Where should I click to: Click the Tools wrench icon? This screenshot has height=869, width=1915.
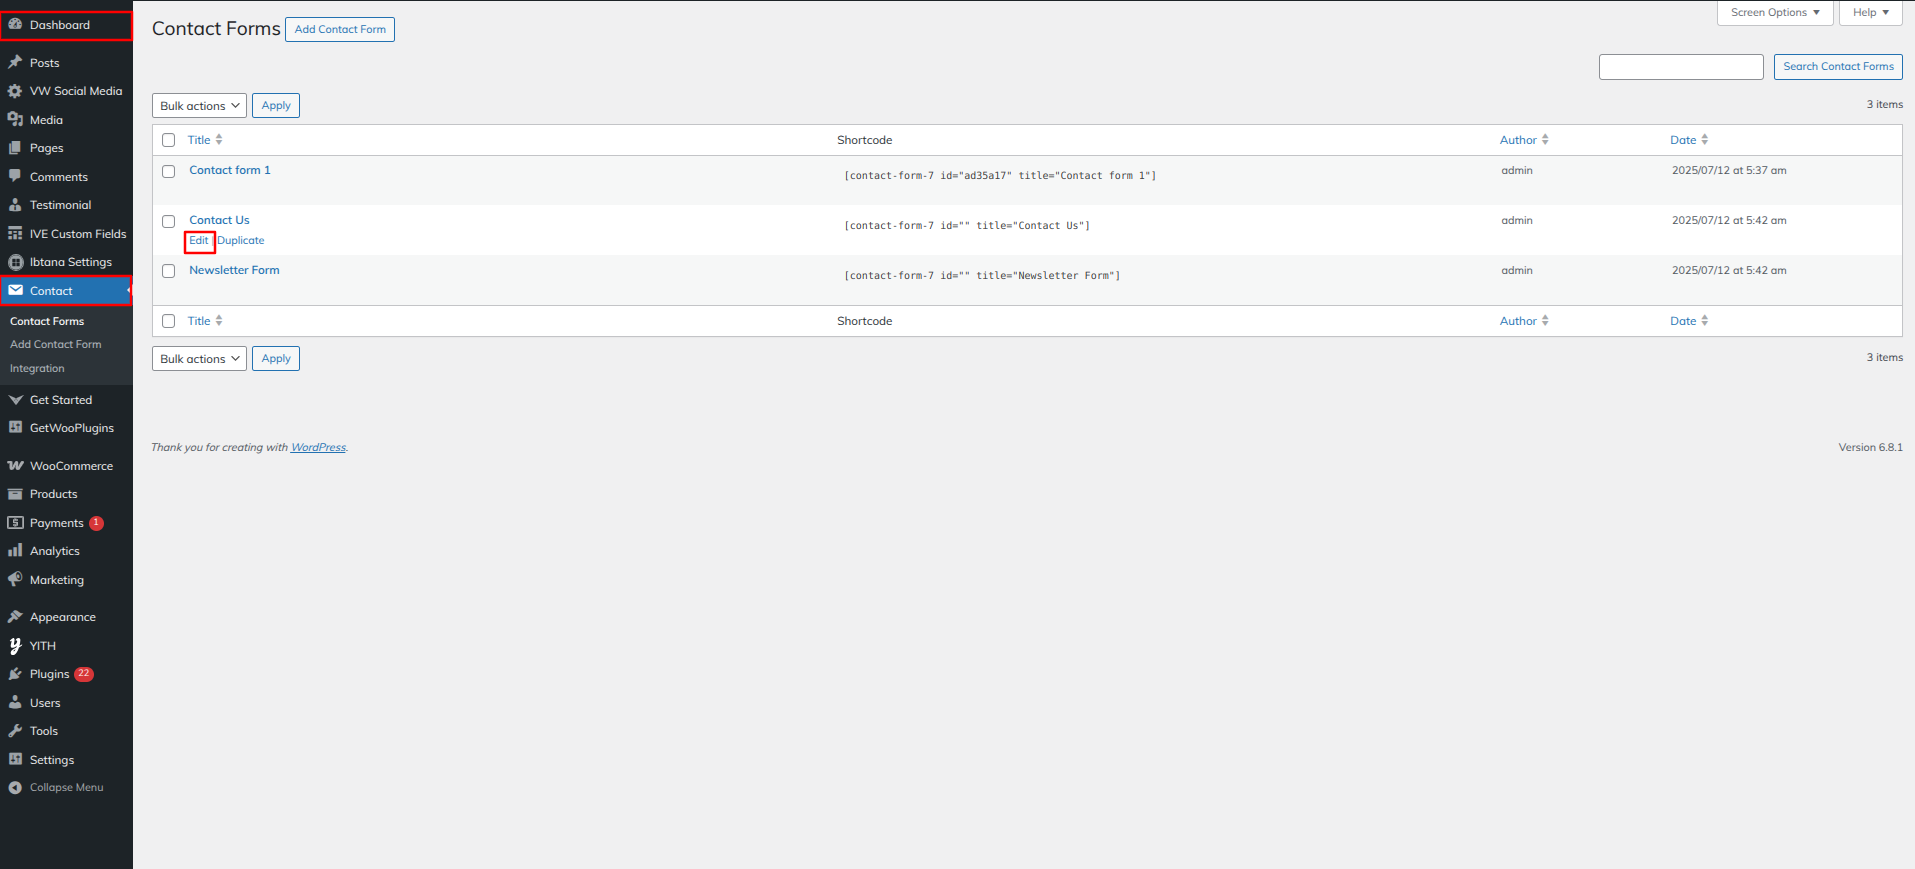pyautogui.click(x=15, y=731)
